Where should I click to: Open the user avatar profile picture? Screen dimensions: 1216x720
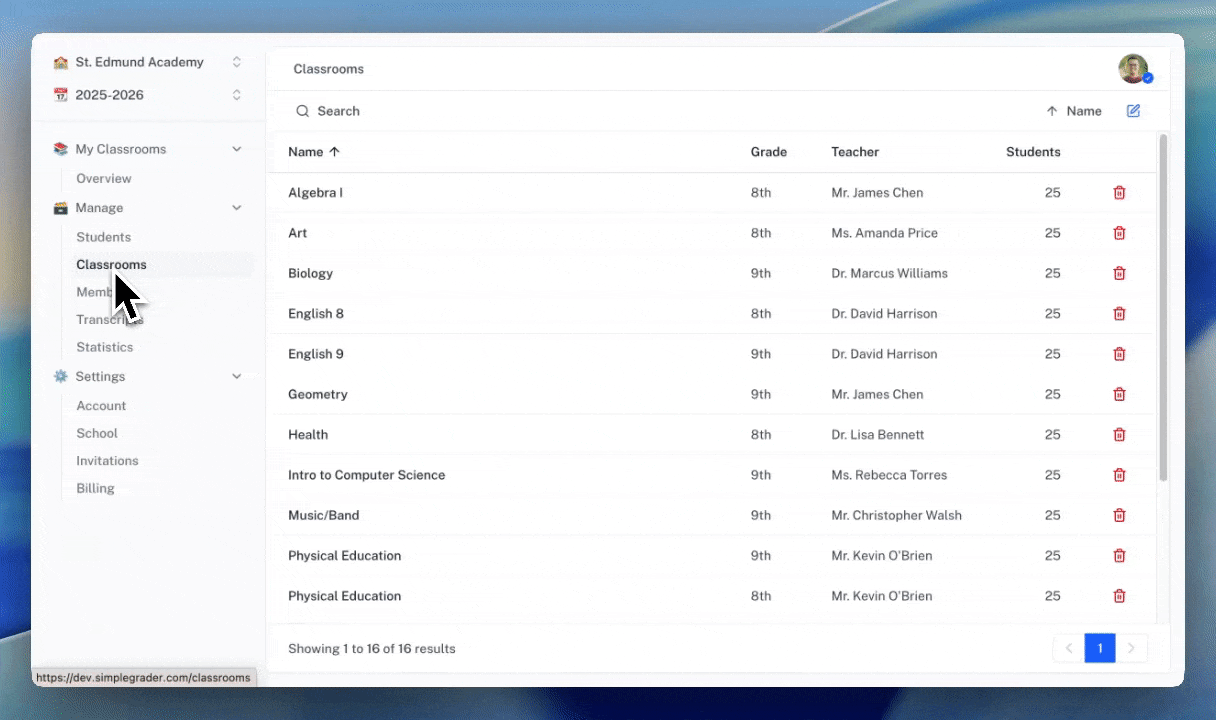pos(1133,68)
